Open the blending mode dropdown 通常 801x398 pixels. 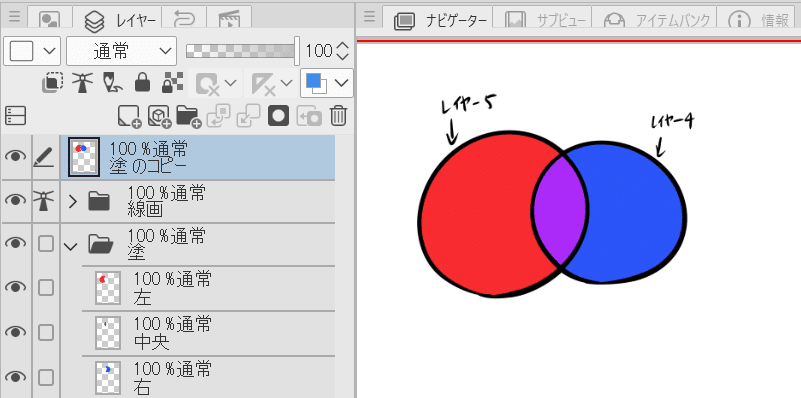(x=122, y=51)
